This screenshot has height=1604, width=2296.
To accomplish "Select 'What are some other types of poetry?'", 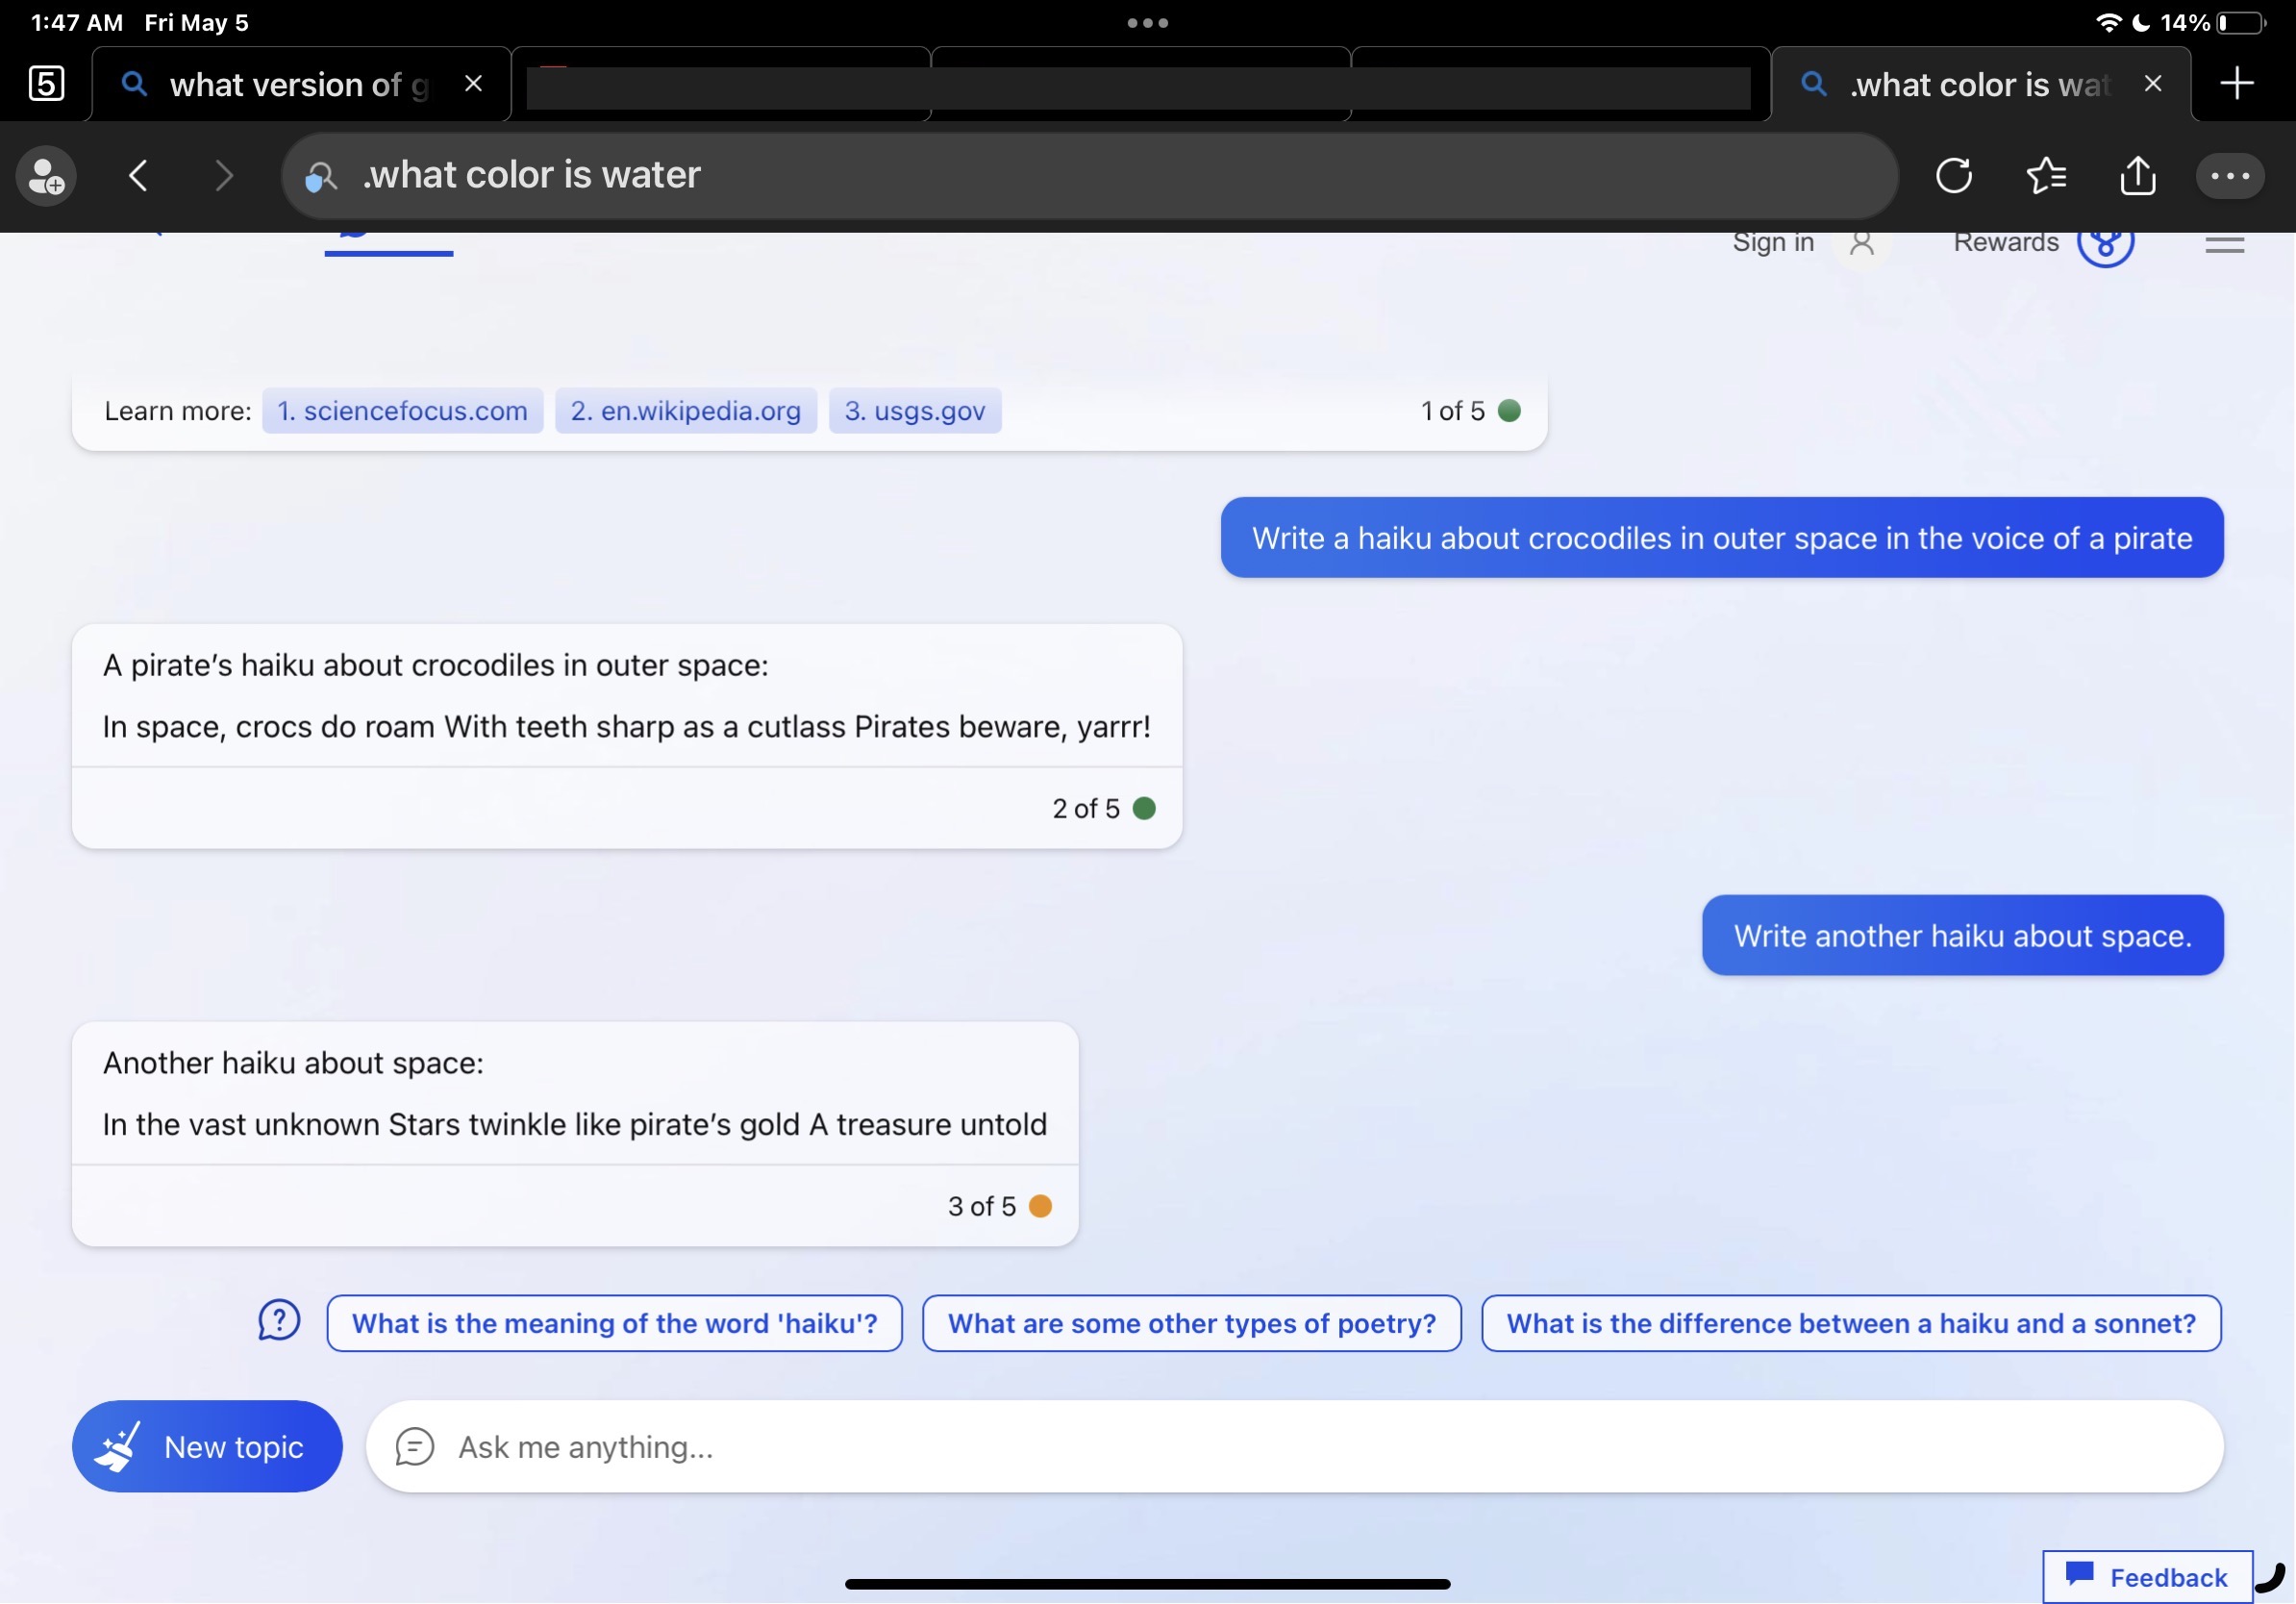I will click(1191, 1322).
